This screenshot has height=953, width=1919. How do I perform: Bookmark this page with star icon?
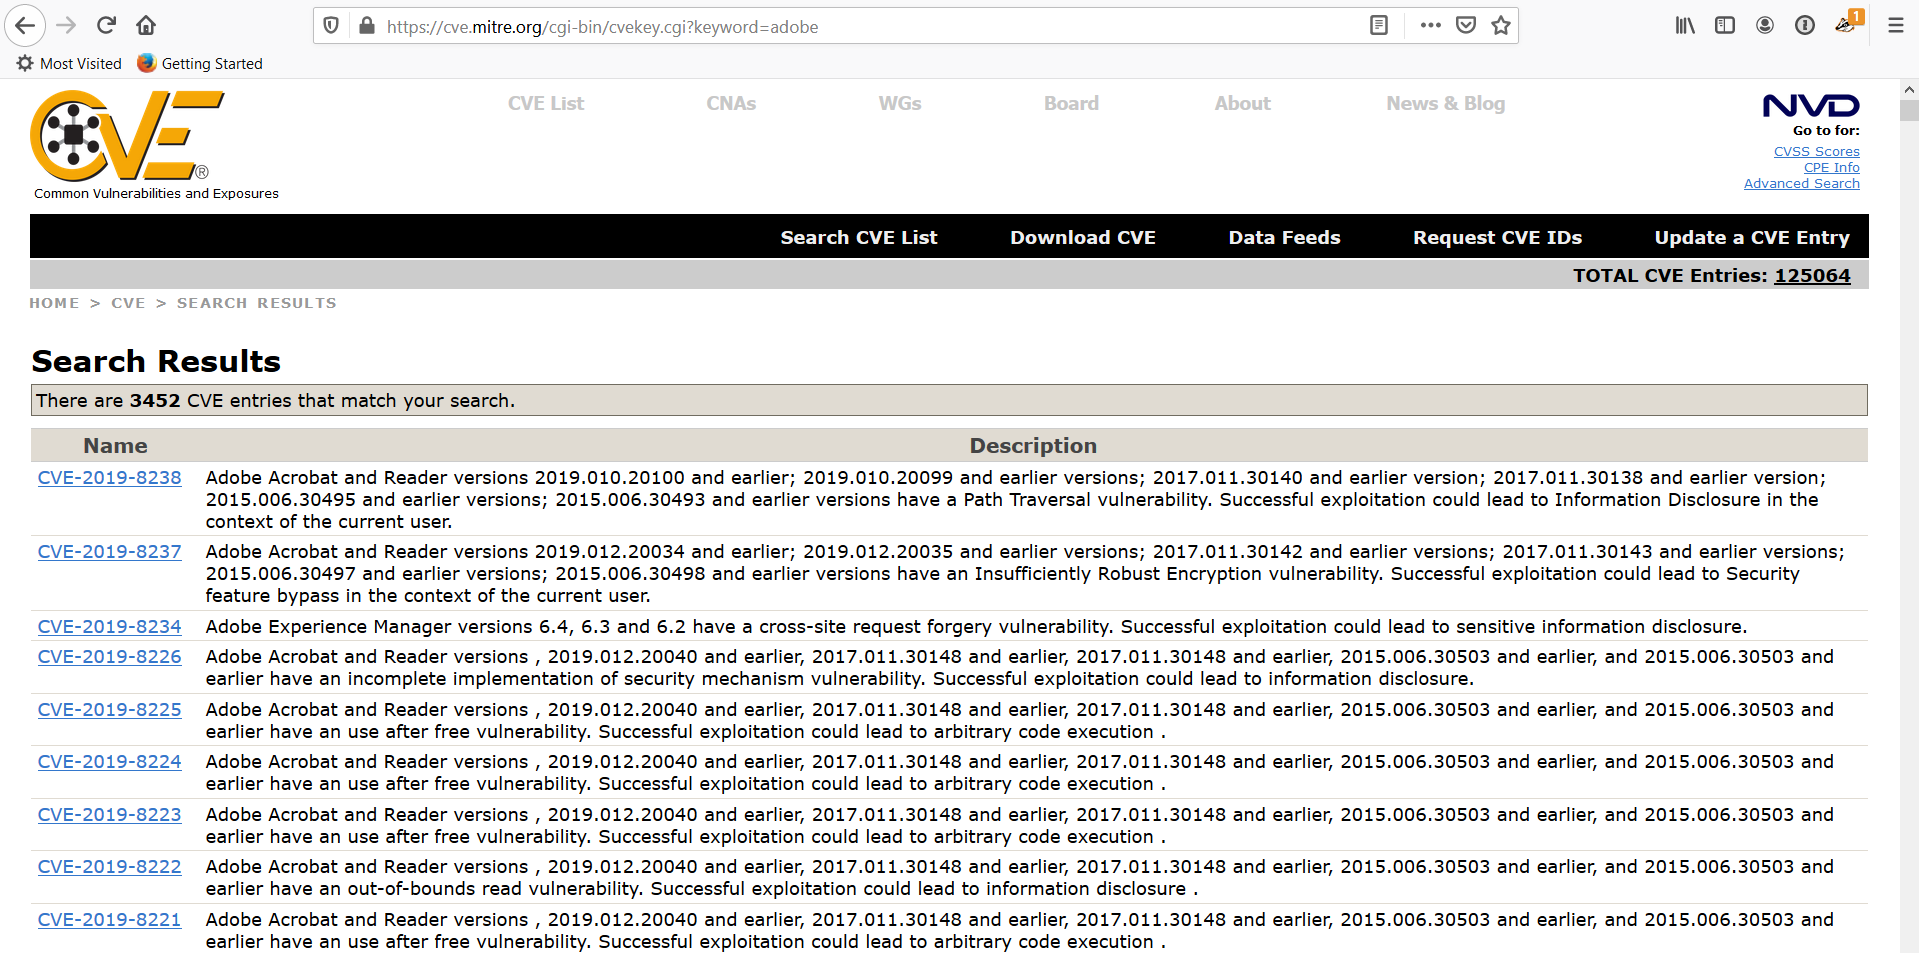1500,26
